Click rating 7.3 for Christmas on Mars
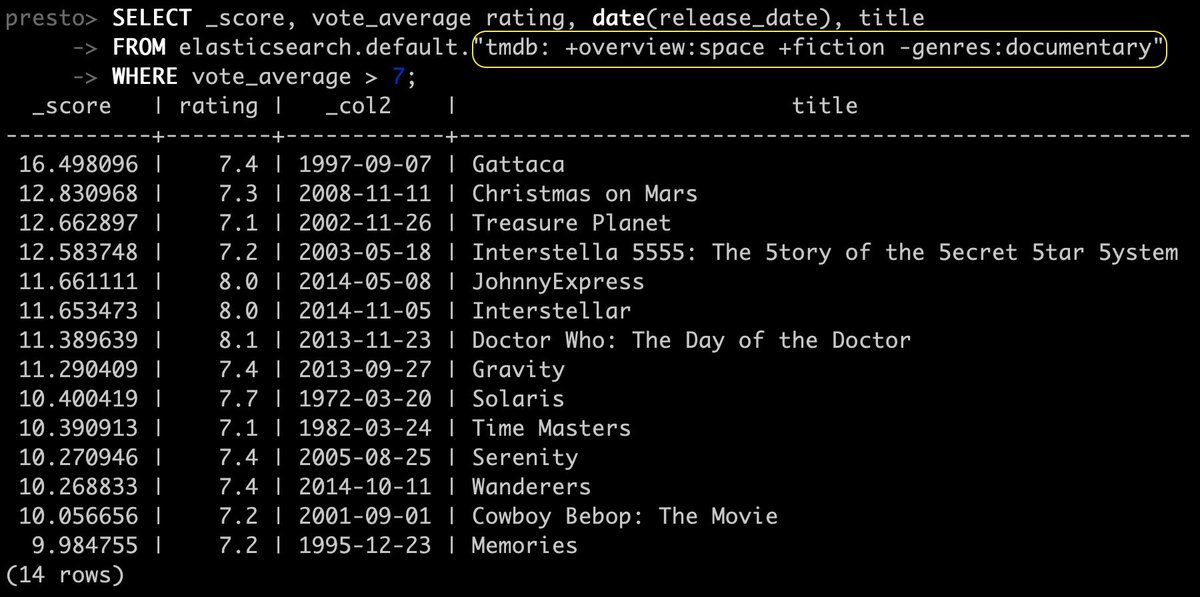Image resolution: width=1200 pixels, height=597 pixels. pyautogui.click(x=238, y=193)
